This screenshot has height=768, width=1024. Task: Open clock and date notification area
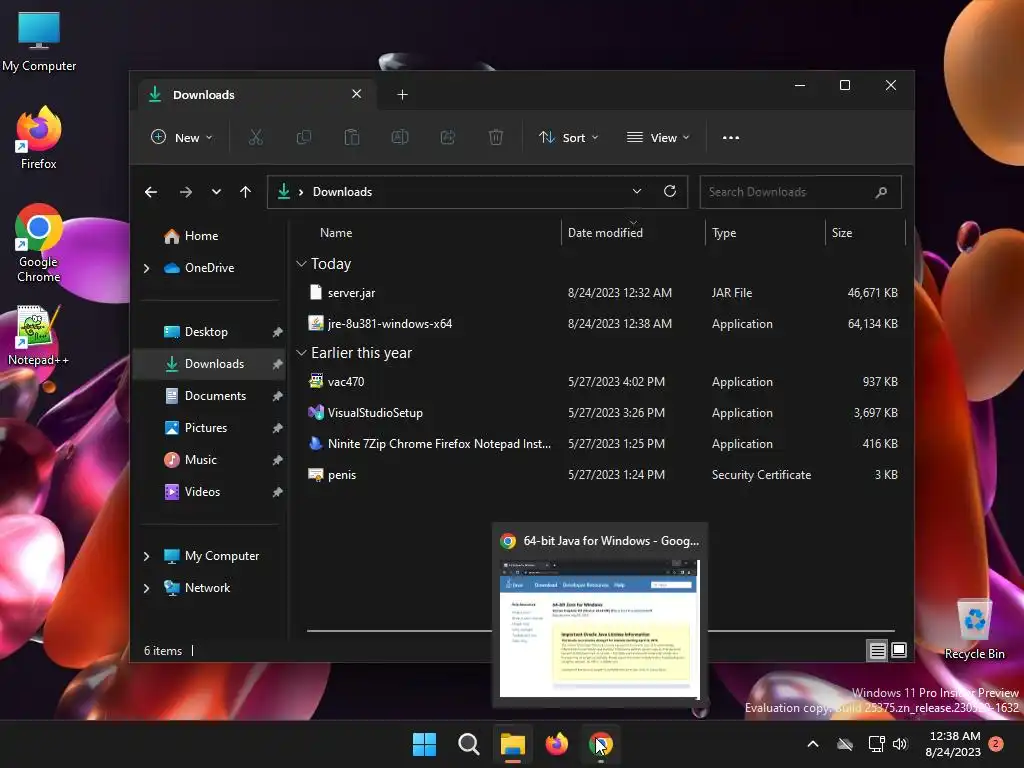[953, 744]
